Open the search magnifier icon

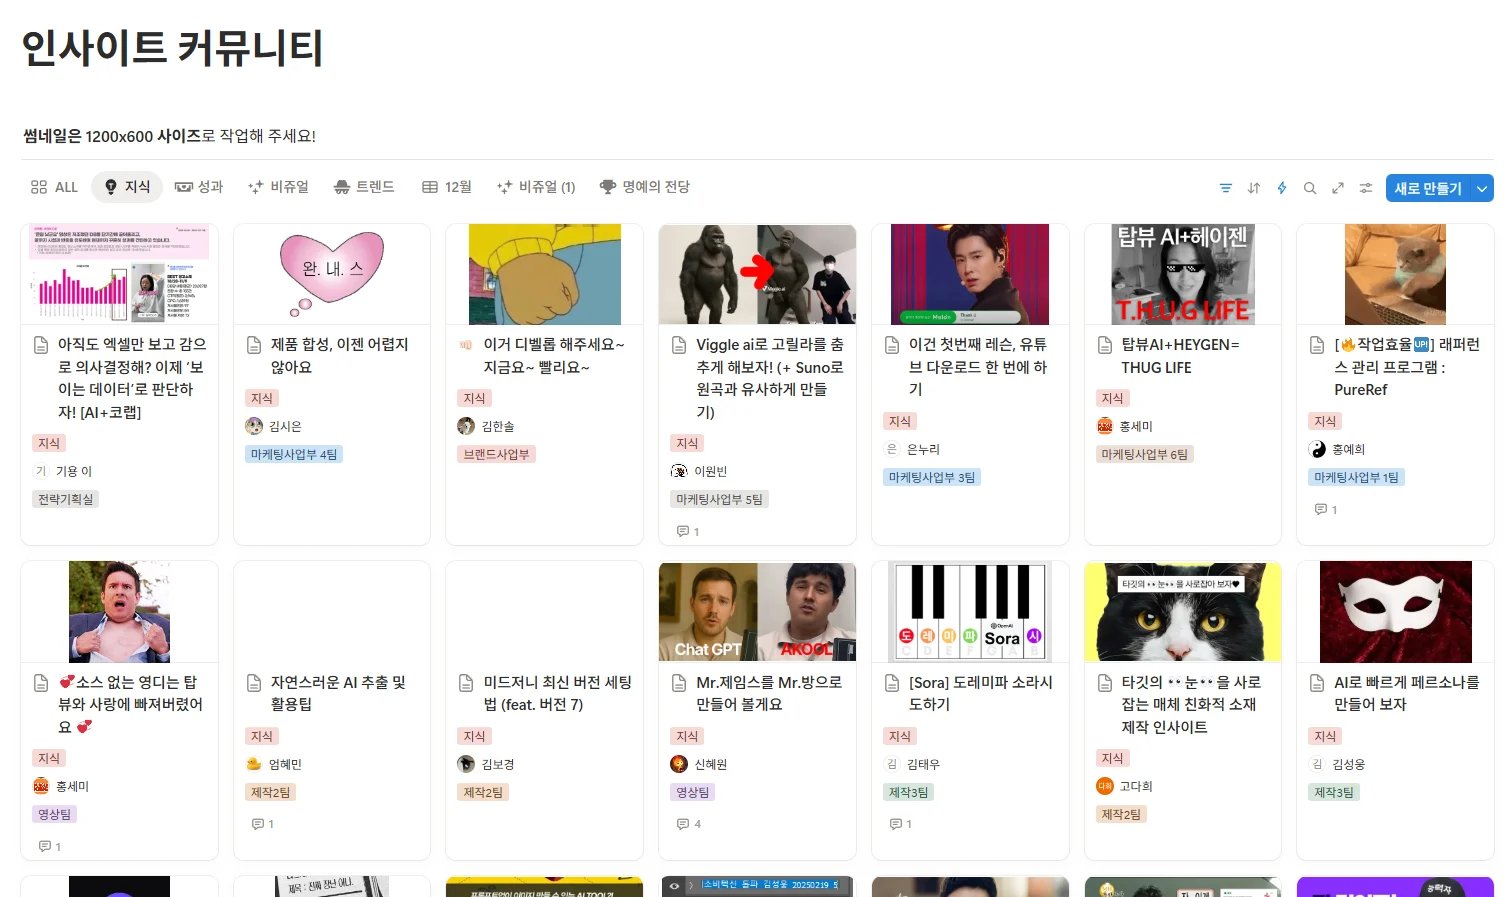(x=1310, y=188)
